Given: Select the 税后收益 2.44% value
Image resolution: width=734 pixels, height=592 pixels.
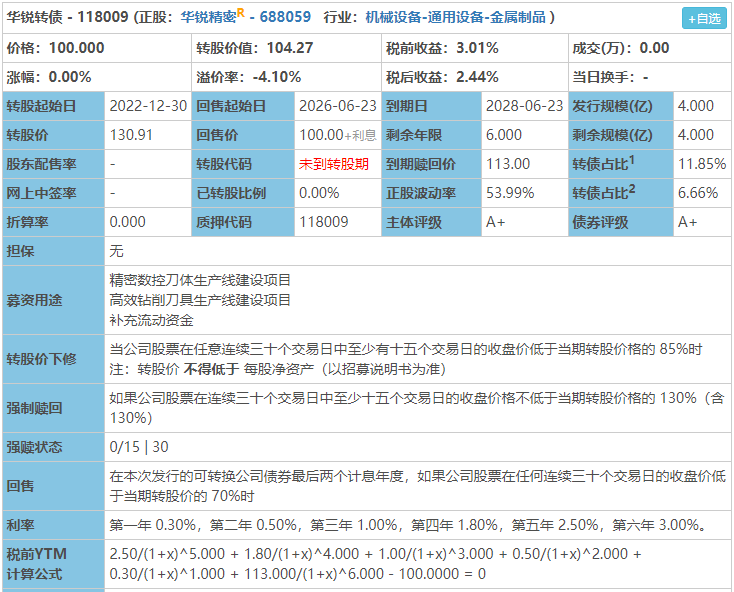Looking at the screenshot, I should pyautogui.click(x=477, y=77).
